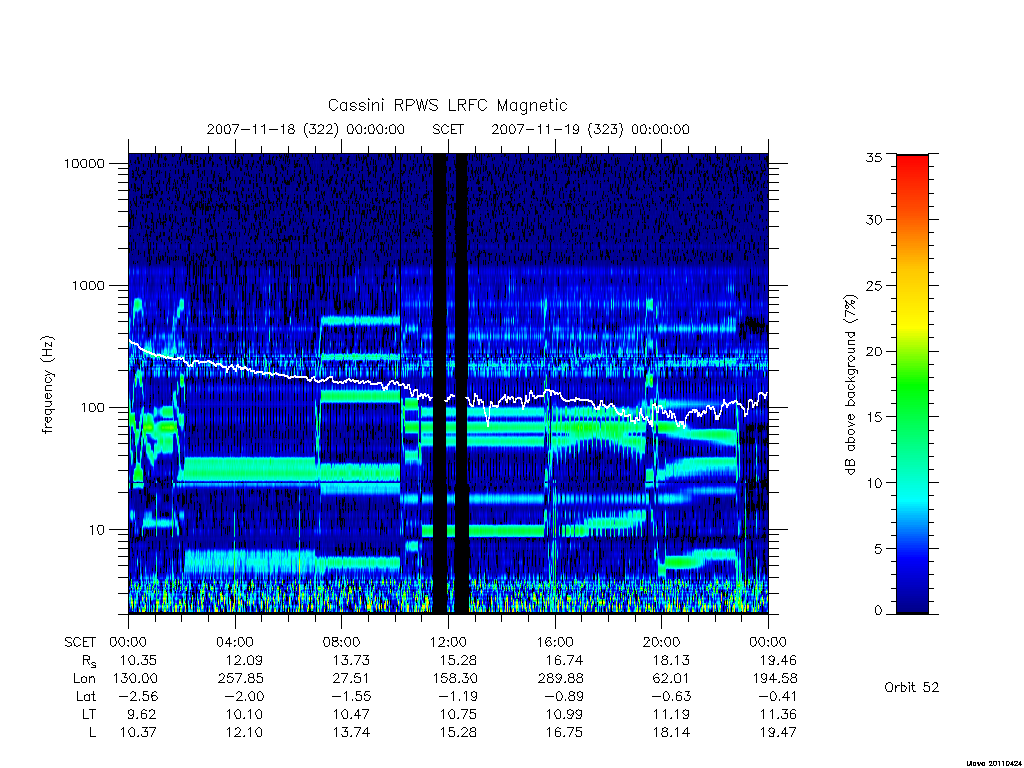Select start time 2007-11-18 (322) 00:00:00
Image resolution: width=1024 pixels, height=768 pixels.
pos(306,129)
